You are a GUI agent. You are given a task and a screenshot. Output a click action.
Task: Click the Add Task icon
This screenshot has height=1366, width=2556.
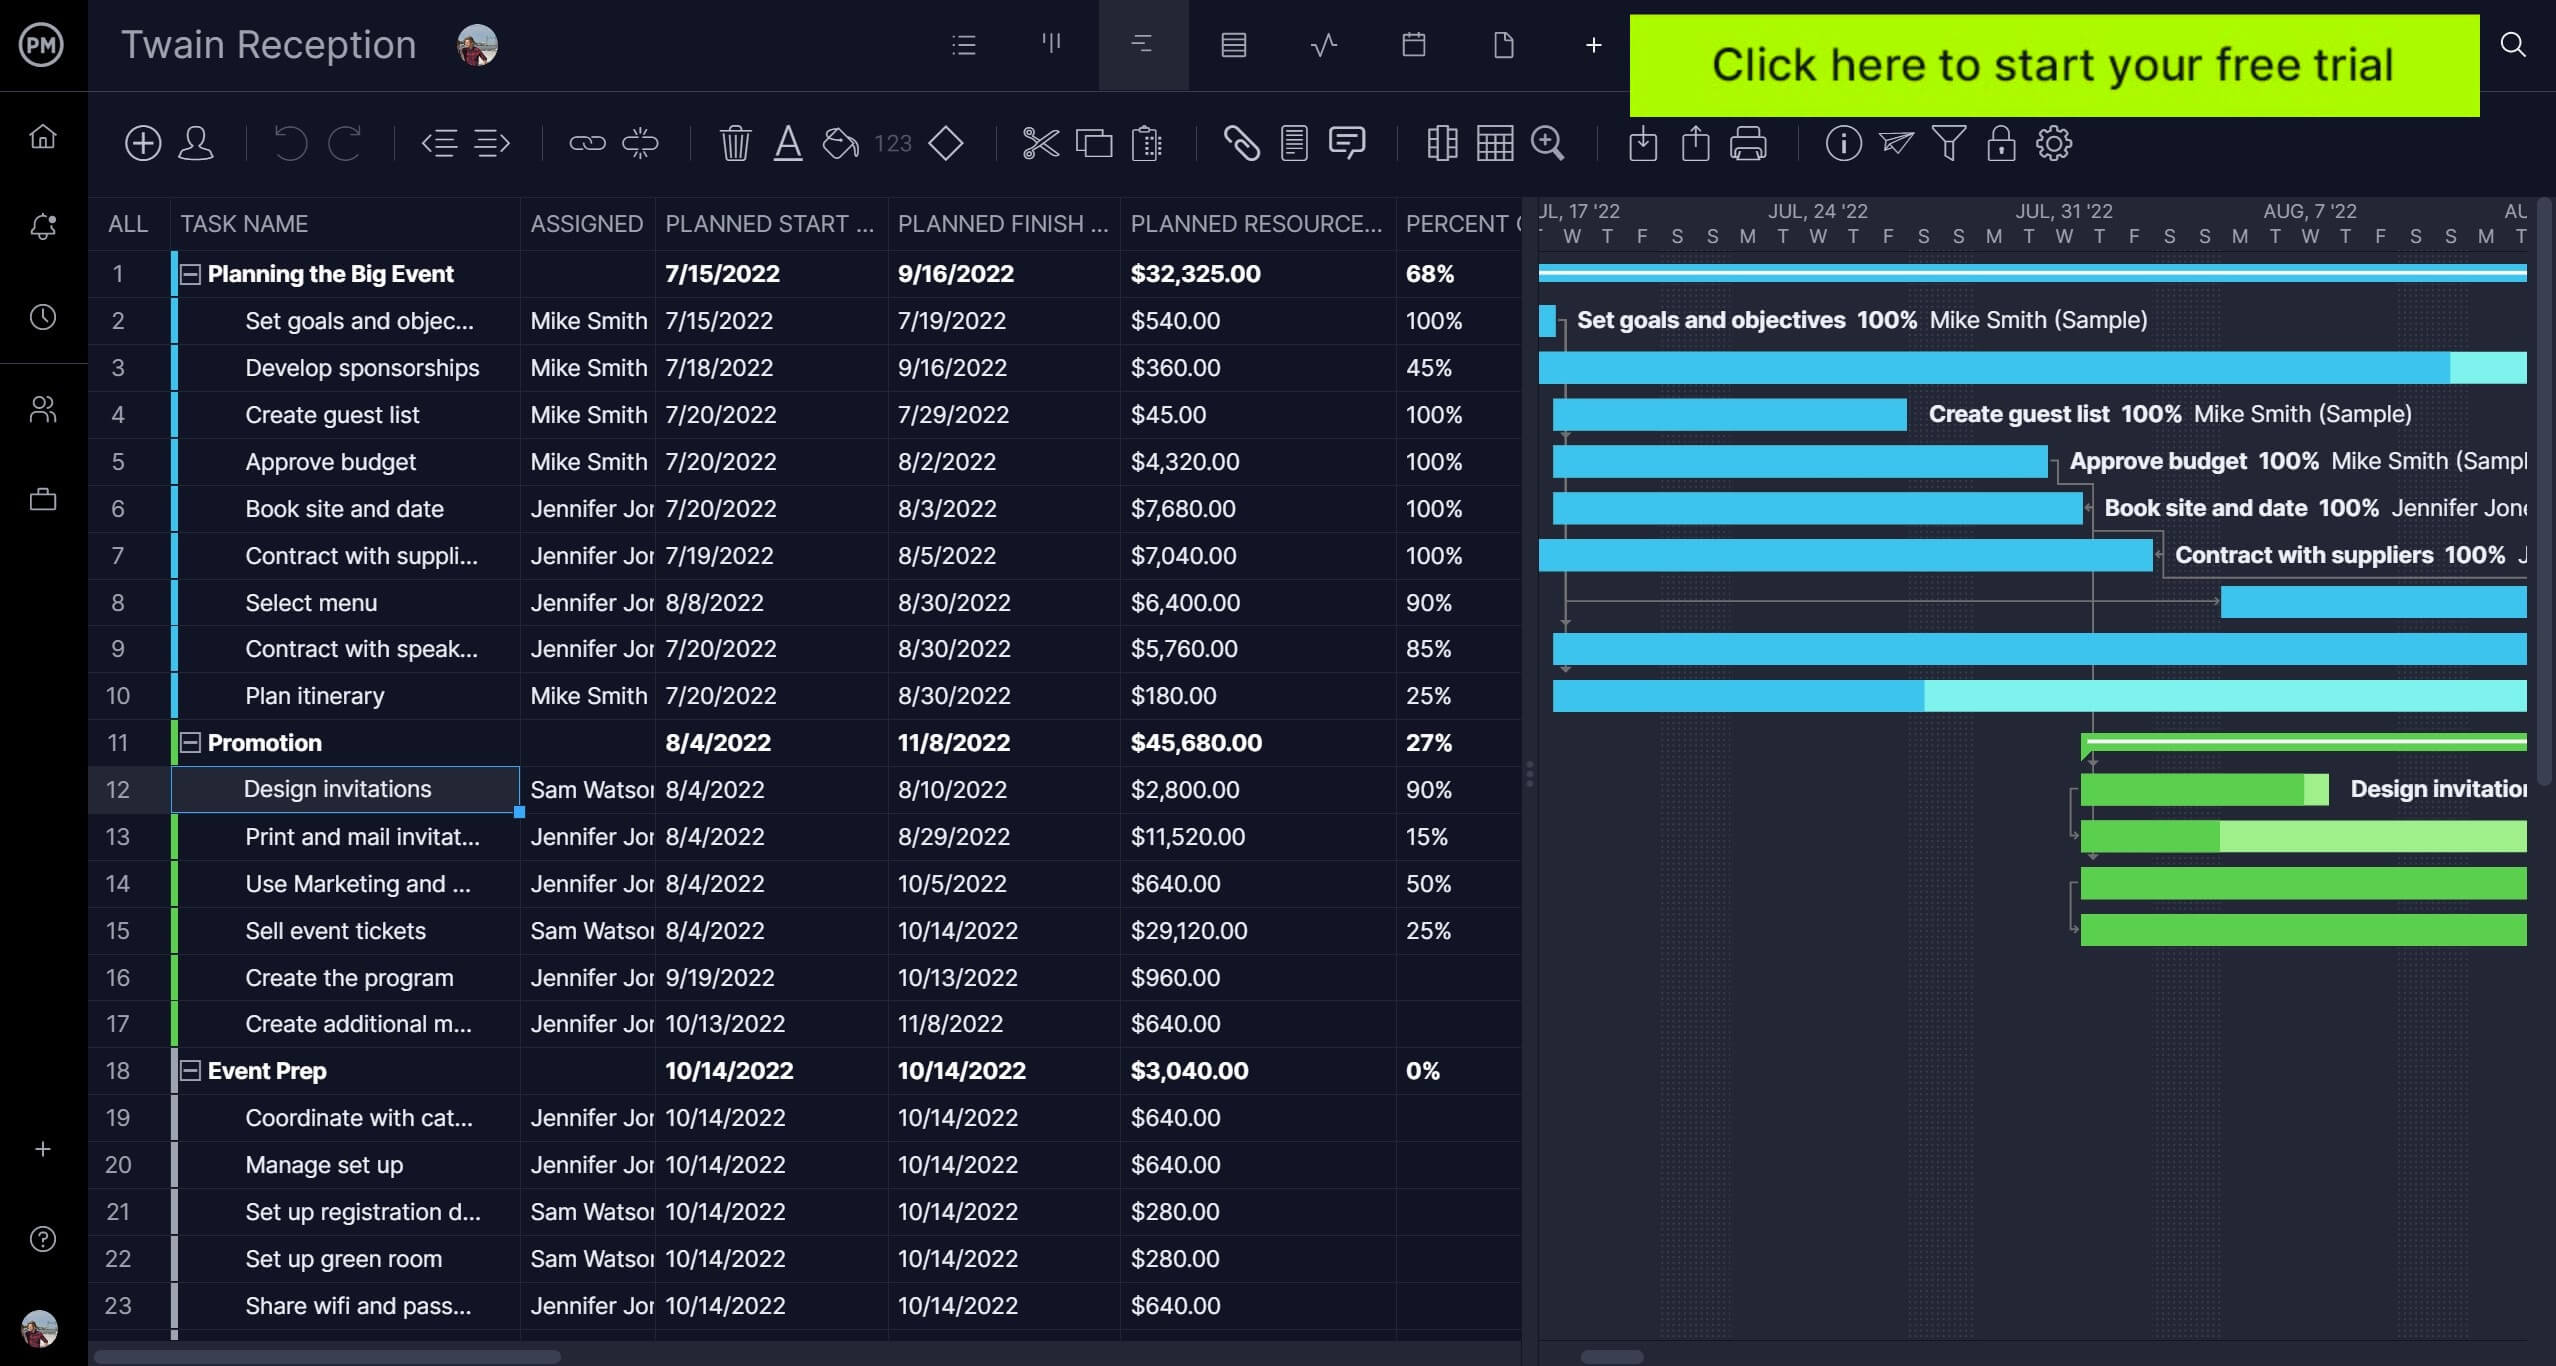pos(144,144)
